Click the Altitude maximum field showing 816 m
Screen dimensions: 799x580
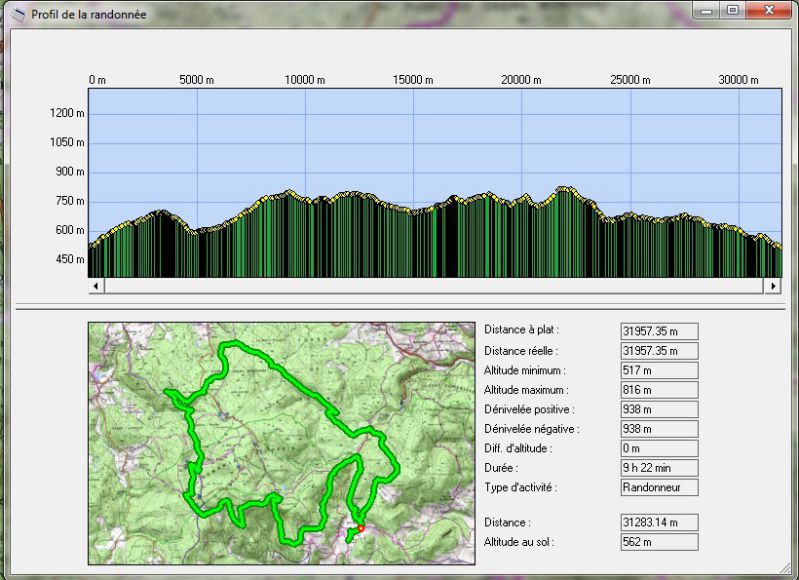click(658, 390)
